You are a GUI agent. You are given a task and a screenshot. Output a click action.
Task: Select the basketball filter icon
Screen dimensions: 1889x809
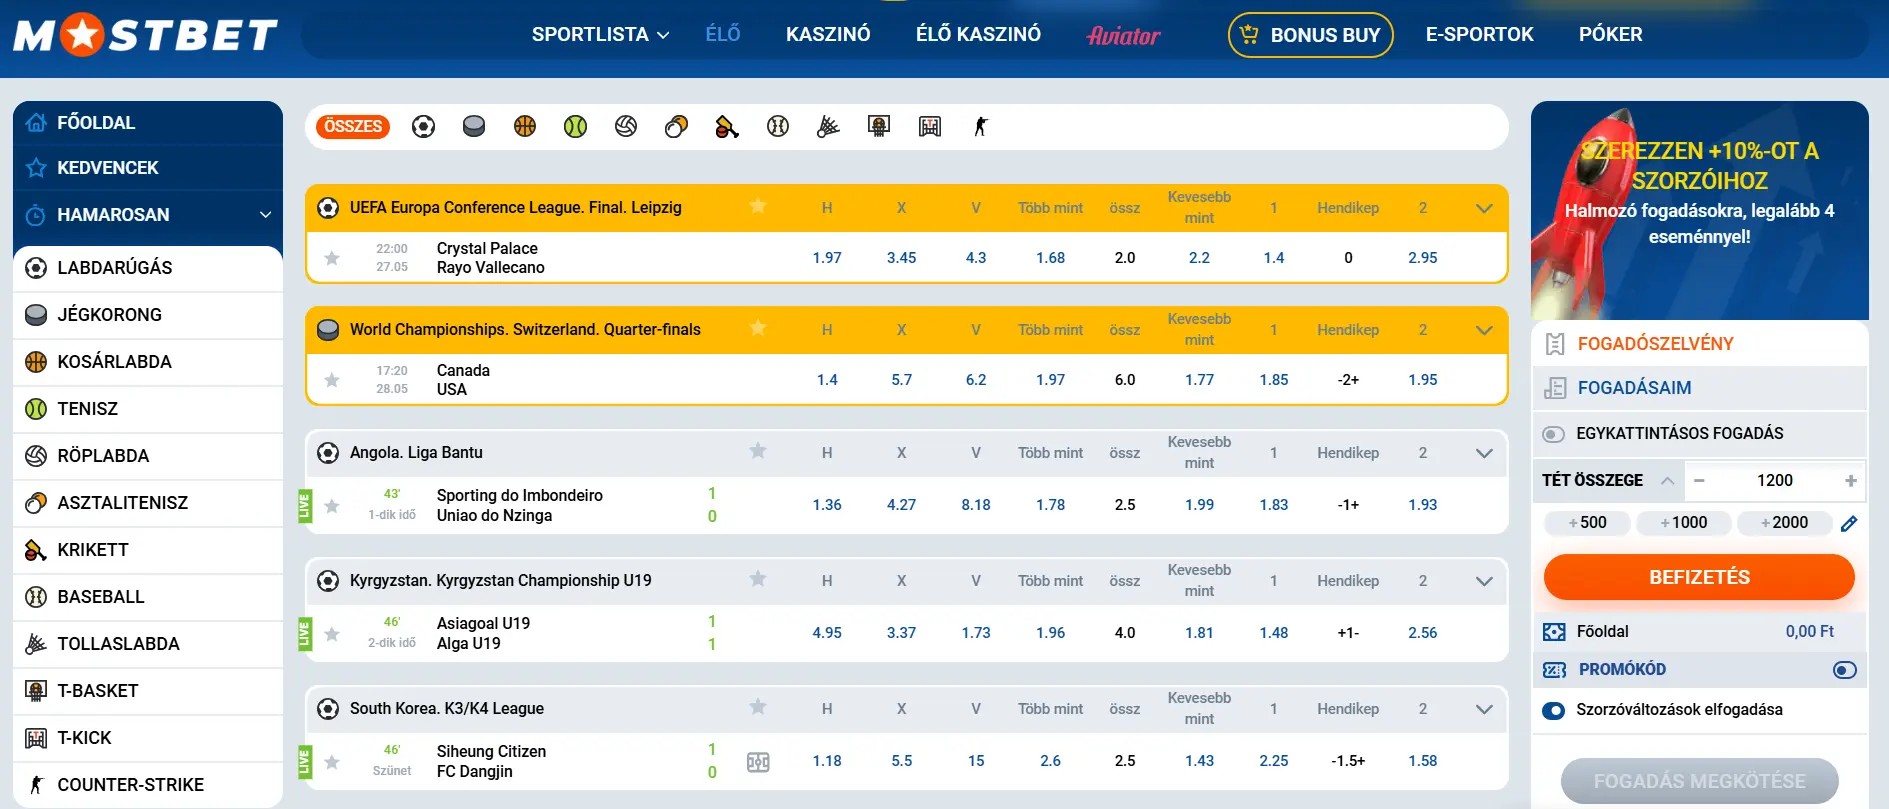(525, 127)
